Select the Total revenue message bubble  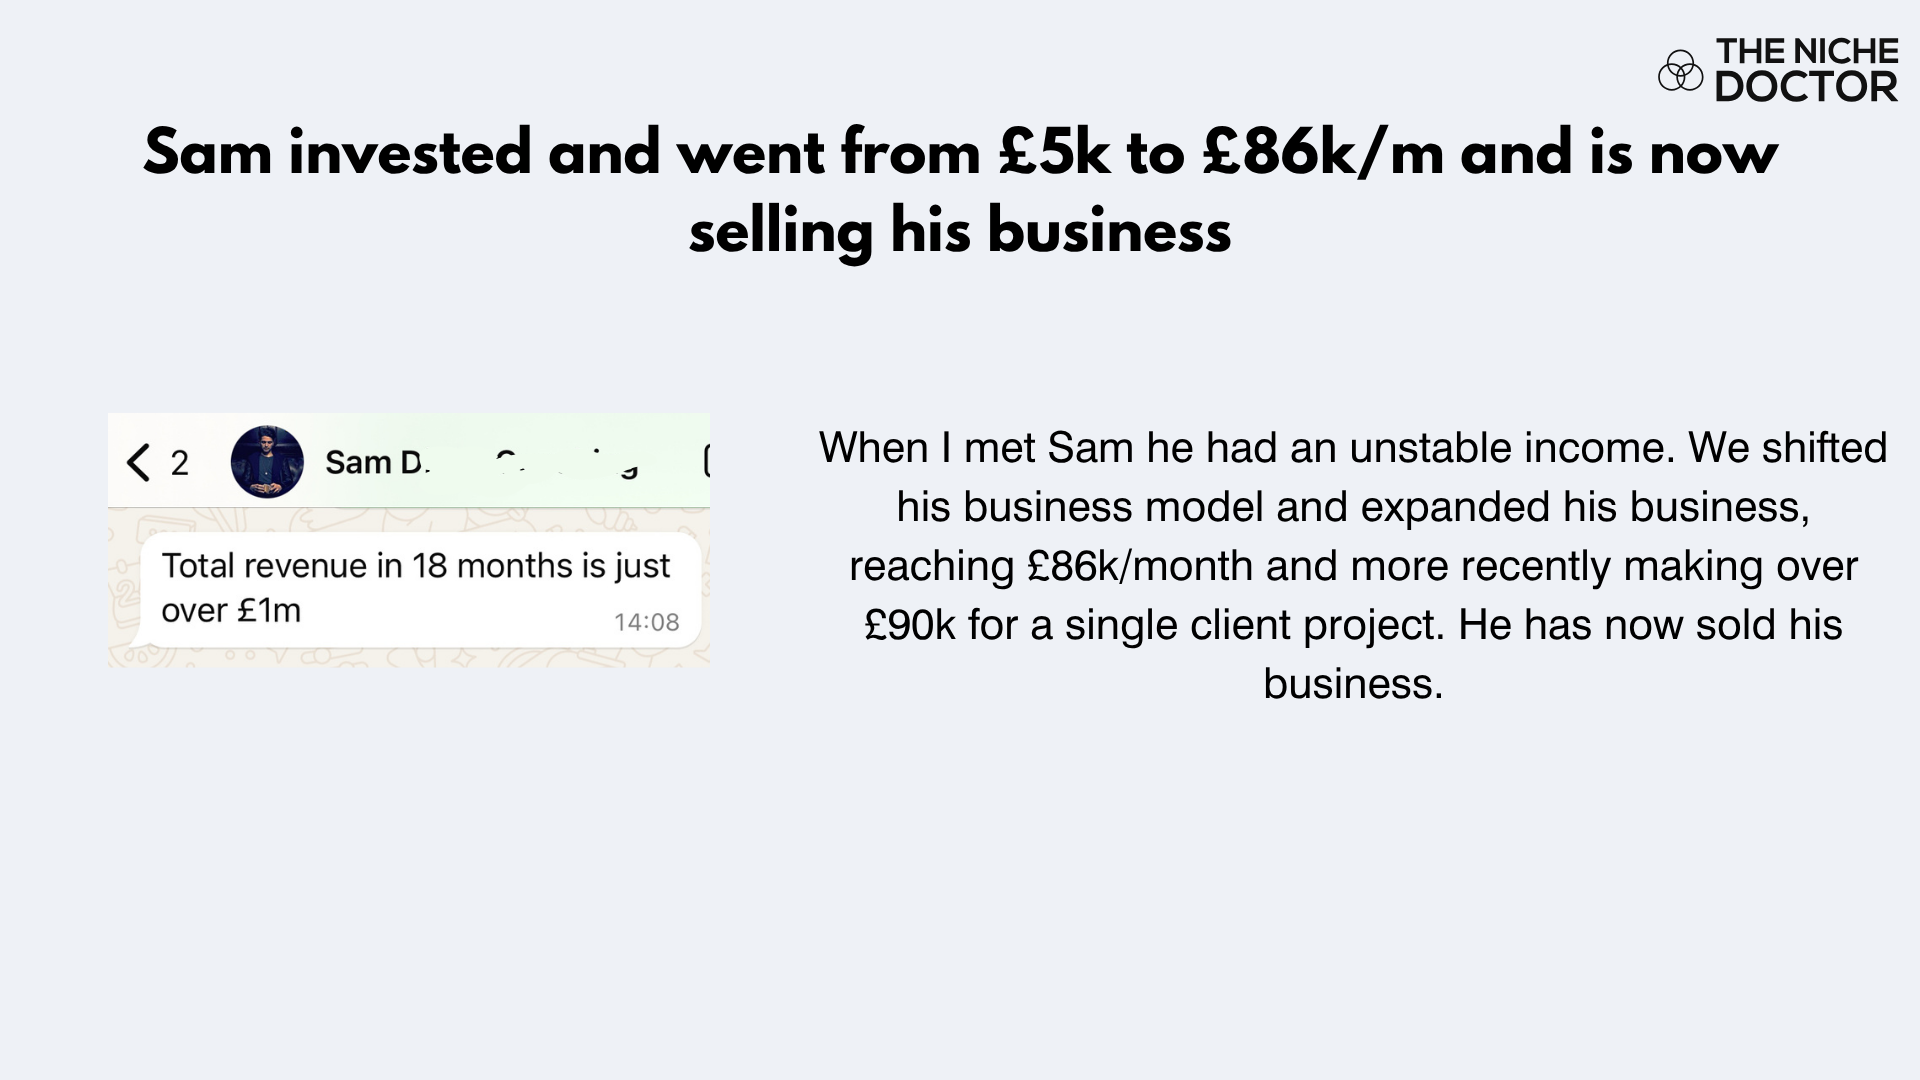point(419,590)
